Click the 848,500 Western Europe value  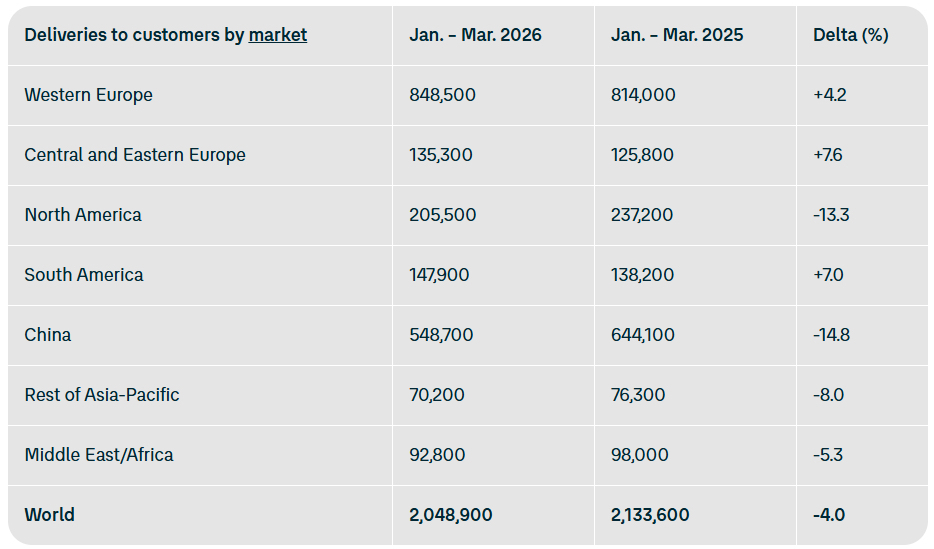click(442, 95)
